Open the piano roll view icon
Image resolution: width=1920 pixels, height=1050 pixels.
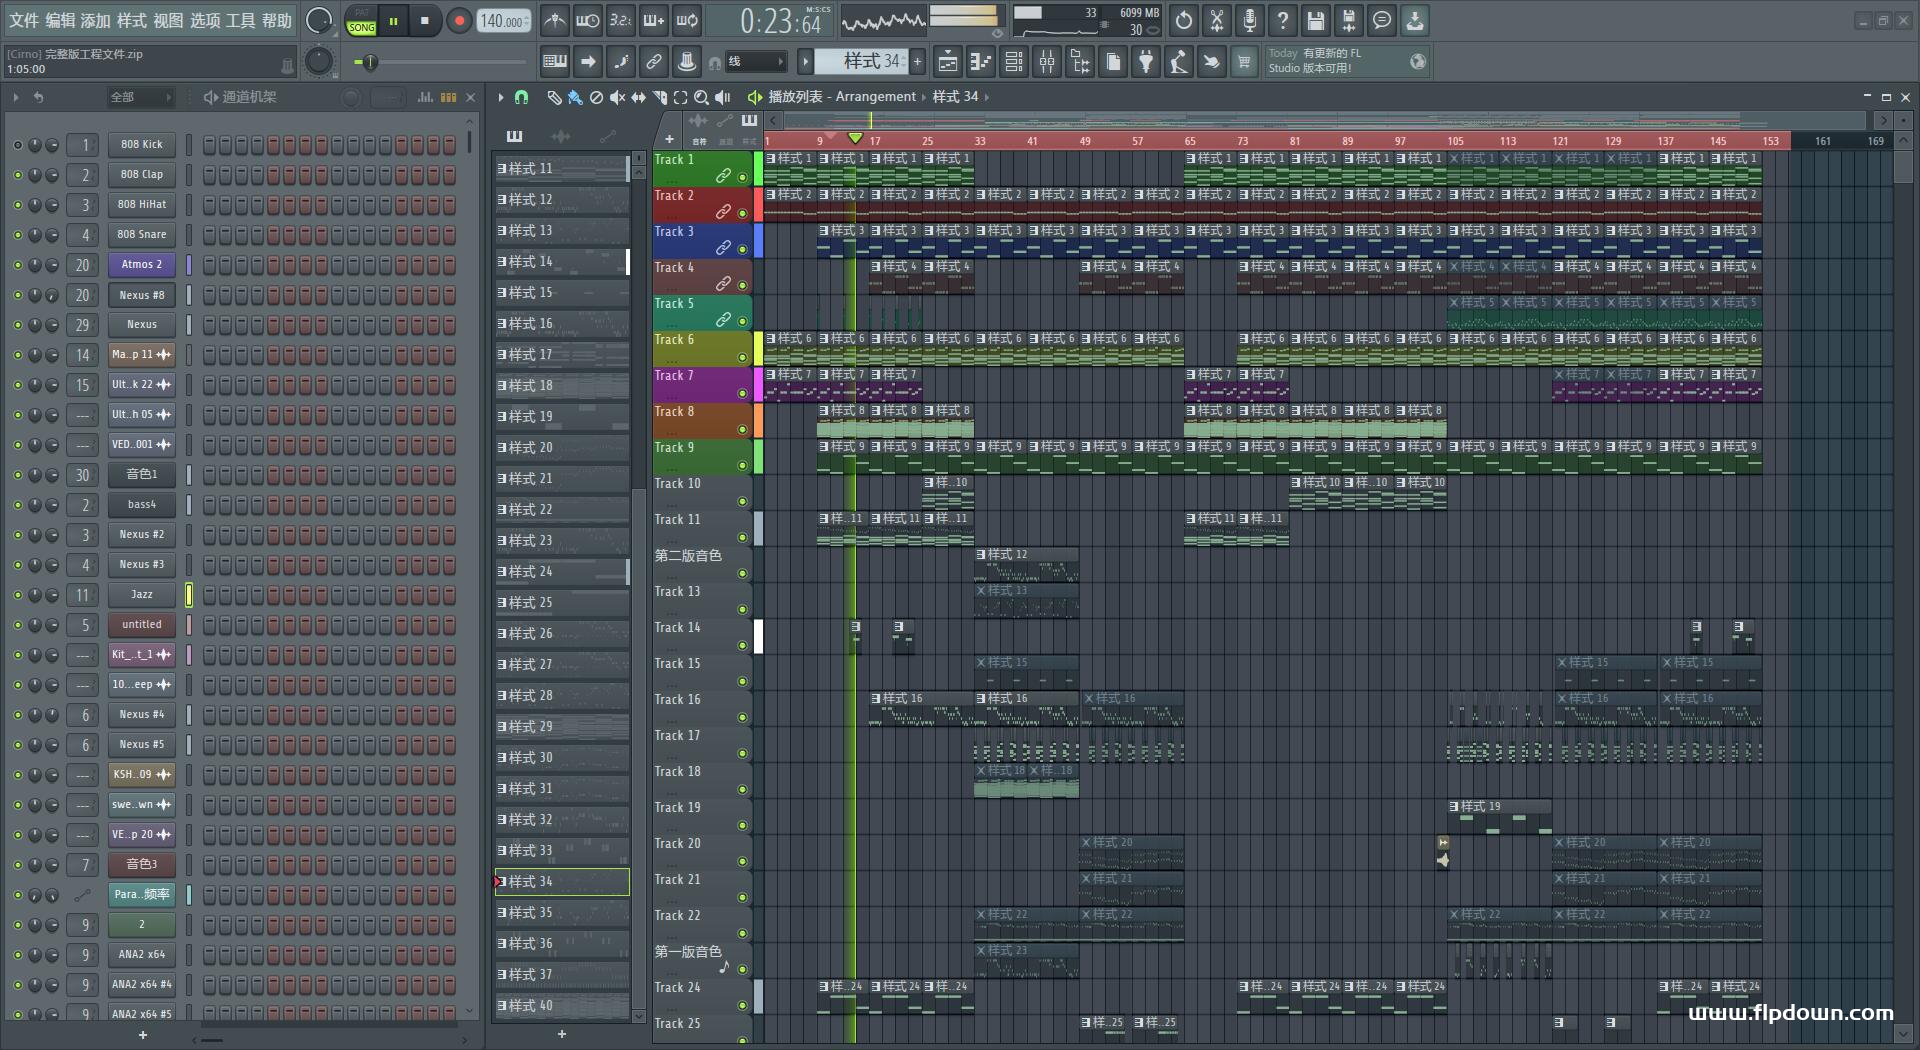tap(980, 62)
